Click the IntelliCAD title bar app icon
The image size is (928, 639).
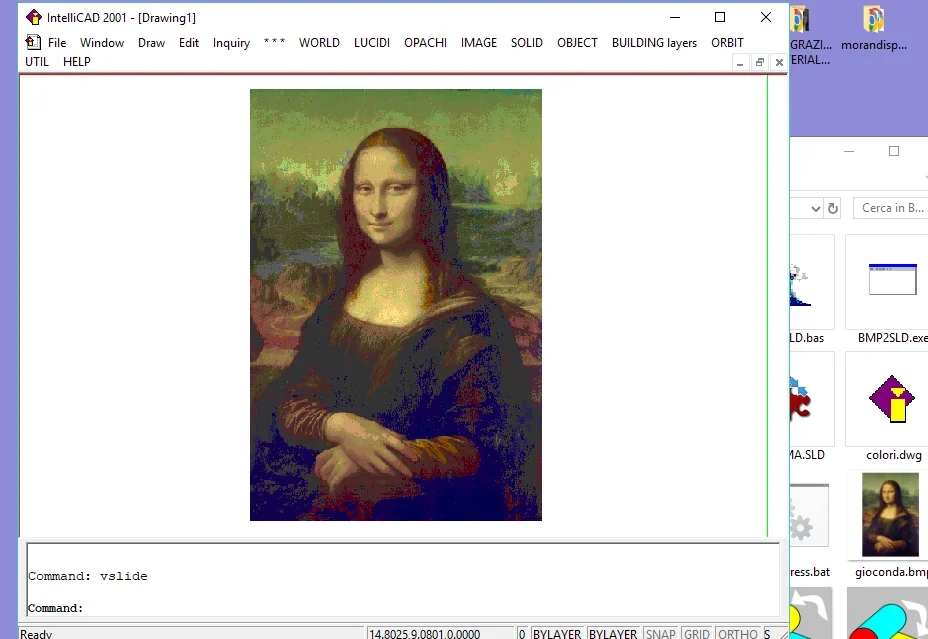(x=34, y=18)
